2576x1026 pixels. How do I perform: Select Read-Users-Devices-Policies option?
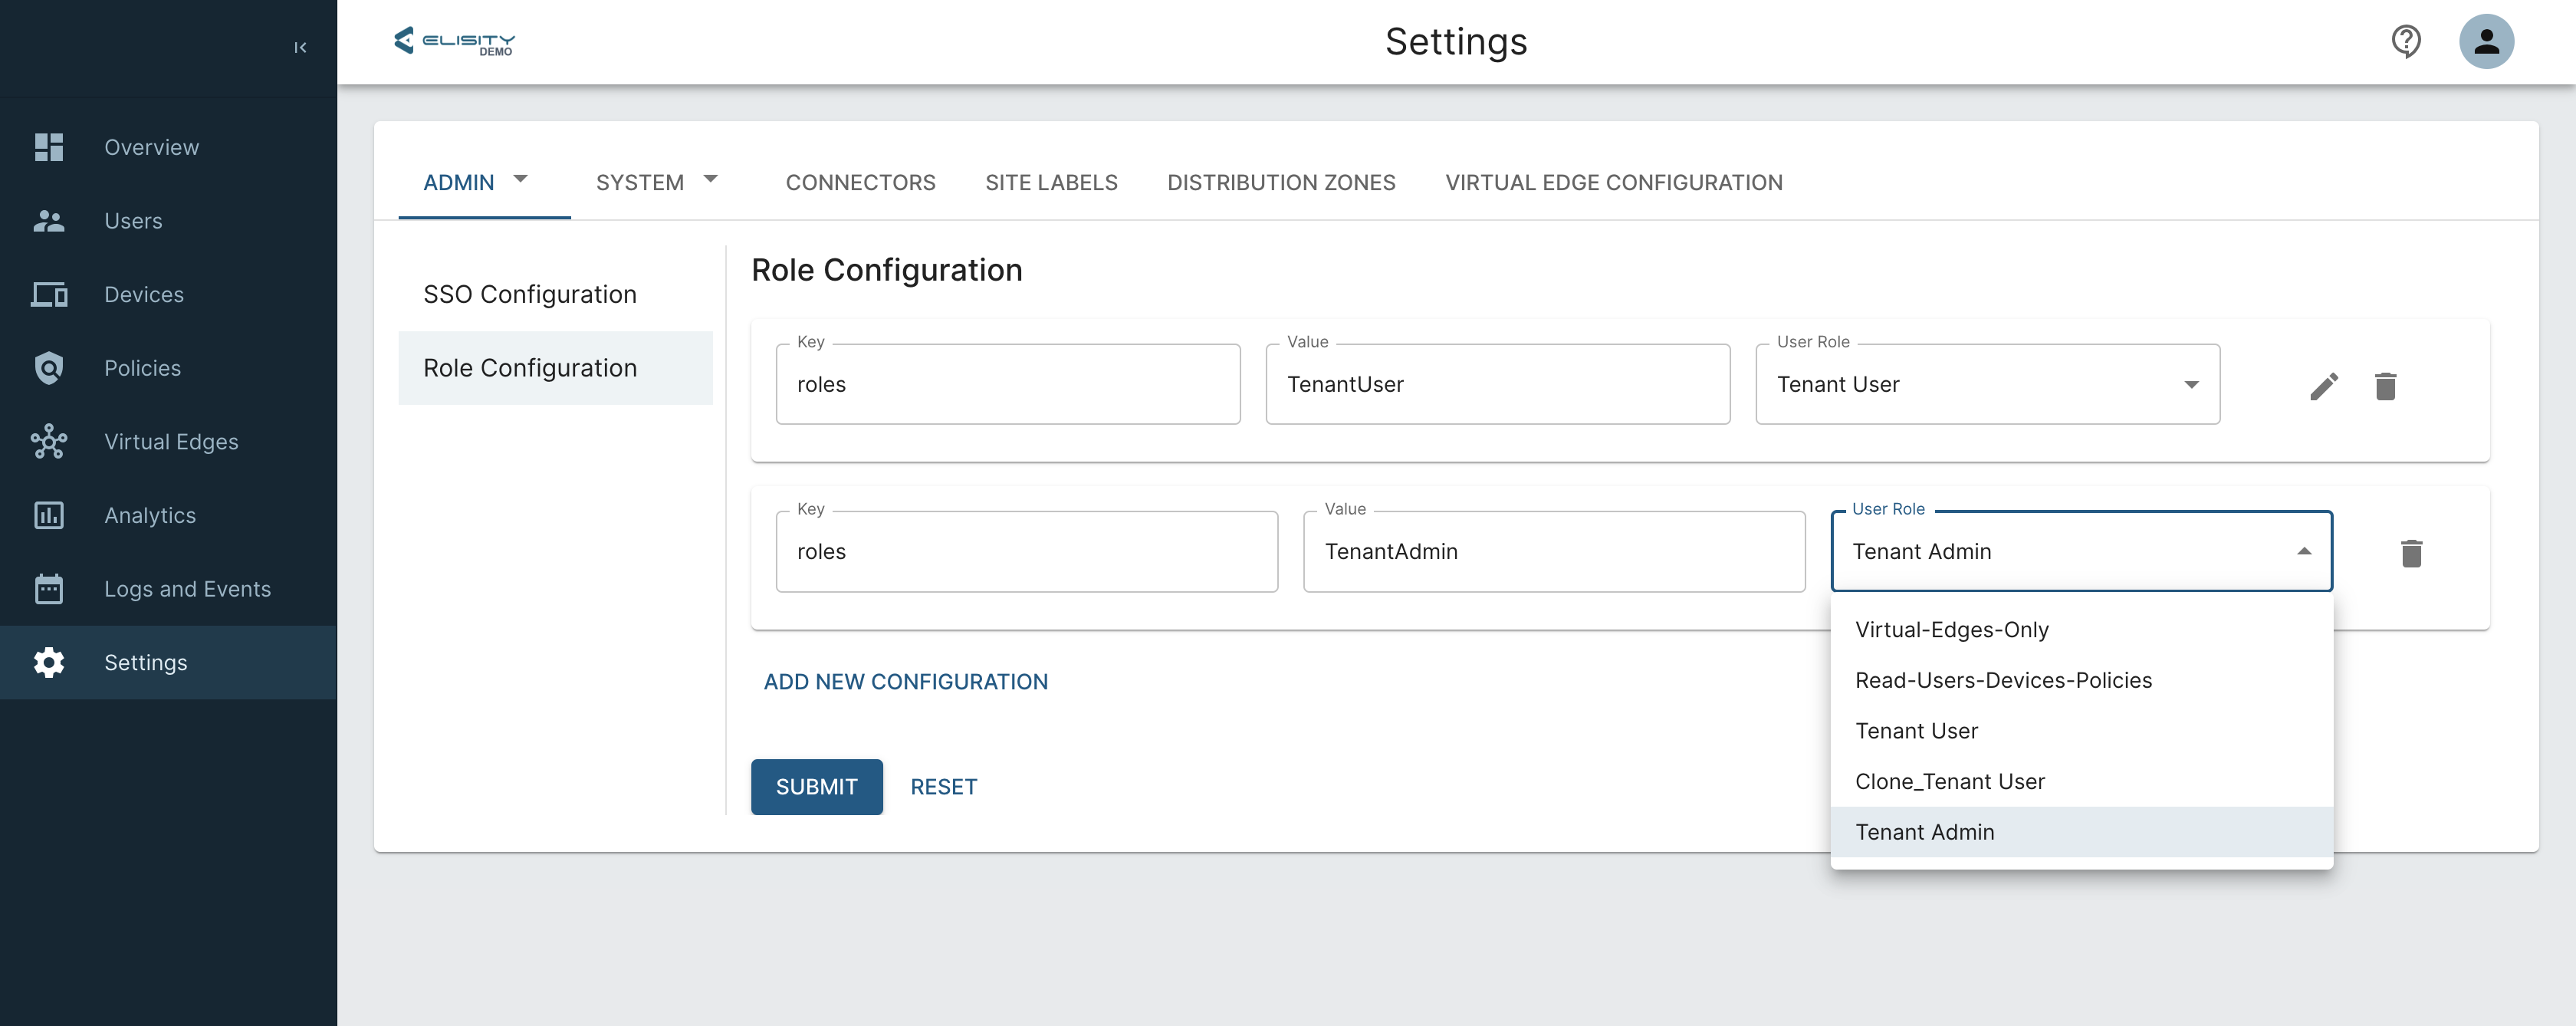2003,681
